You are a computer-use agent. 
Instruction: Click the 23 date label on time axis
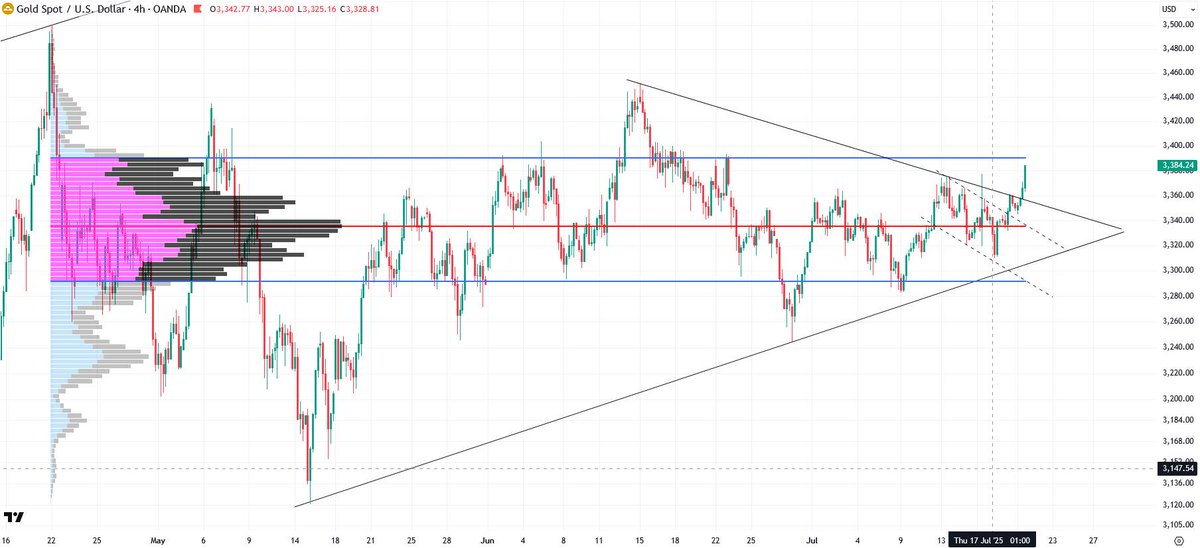pos(1053,539)
